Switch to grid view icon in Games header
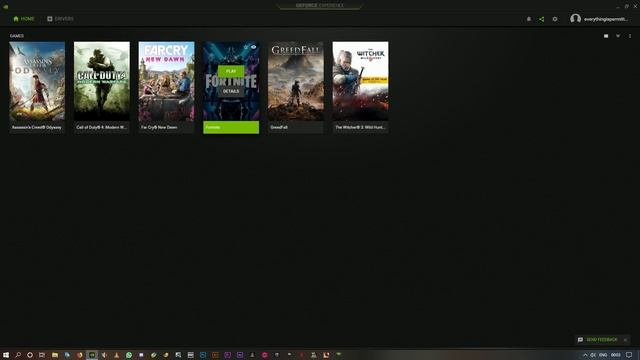 (x=606, y=36)
